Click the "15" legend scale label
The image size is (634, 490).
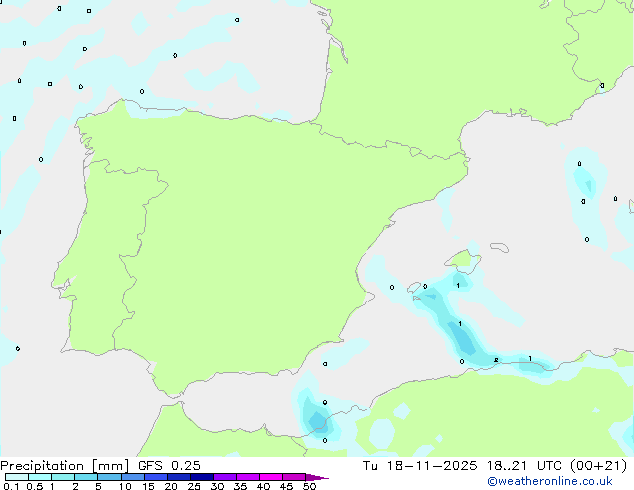click(x=148, y=486)
